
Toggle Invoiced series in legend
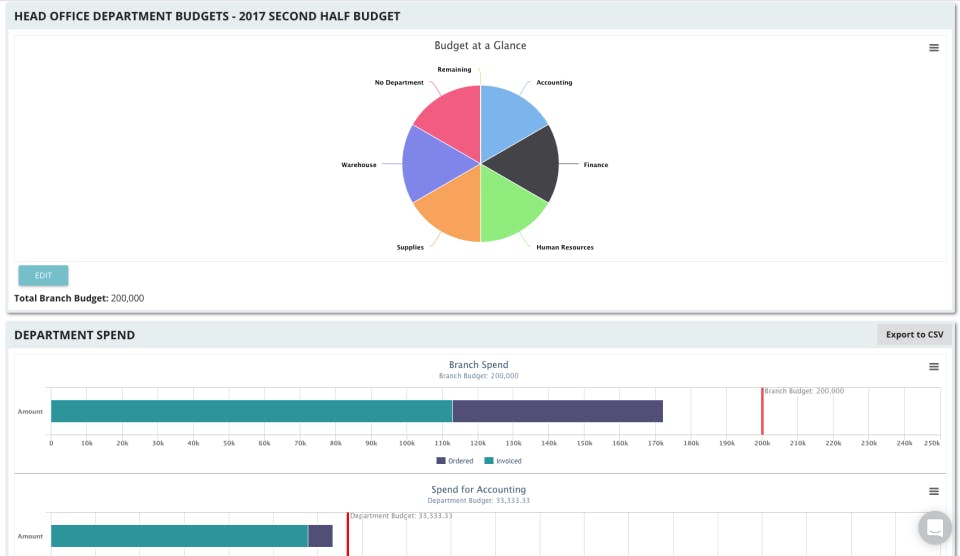[503, 460]
